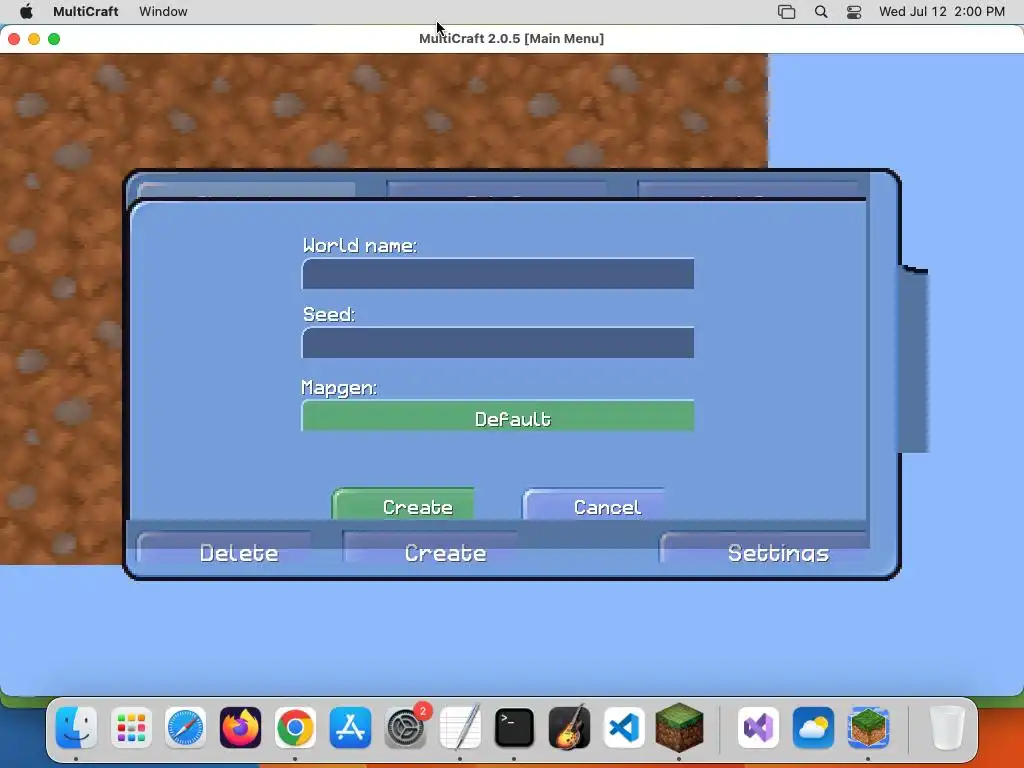Viewport: 1024px width, 768px height.
Task: Launch Firefox from the dock
Action: click(240, 727)
